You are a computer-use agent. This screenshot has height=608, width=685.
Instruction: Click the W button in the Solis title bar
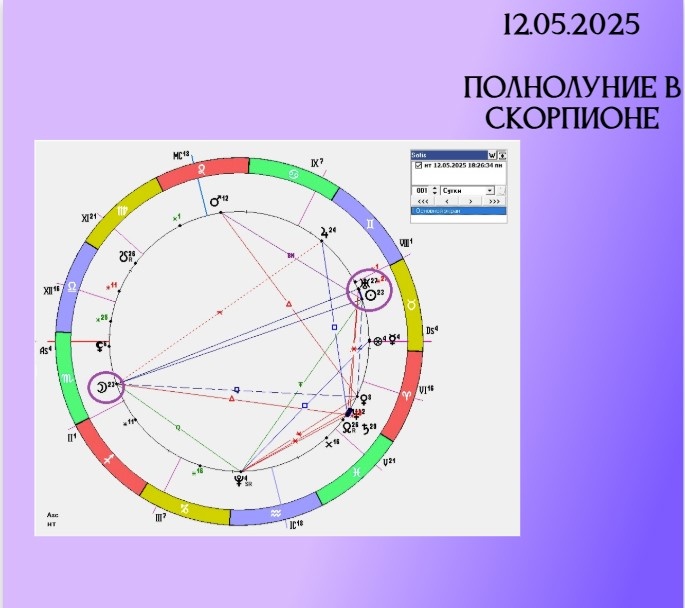click(492, 155)
